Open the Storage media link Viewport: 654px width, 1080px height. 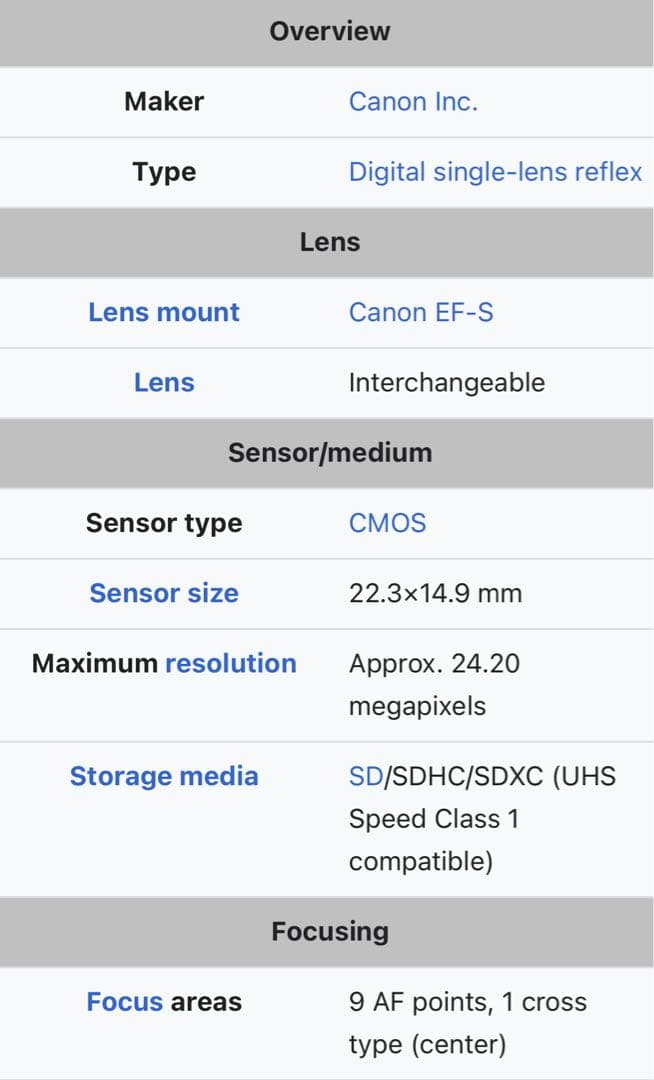[x=164, y=776]
